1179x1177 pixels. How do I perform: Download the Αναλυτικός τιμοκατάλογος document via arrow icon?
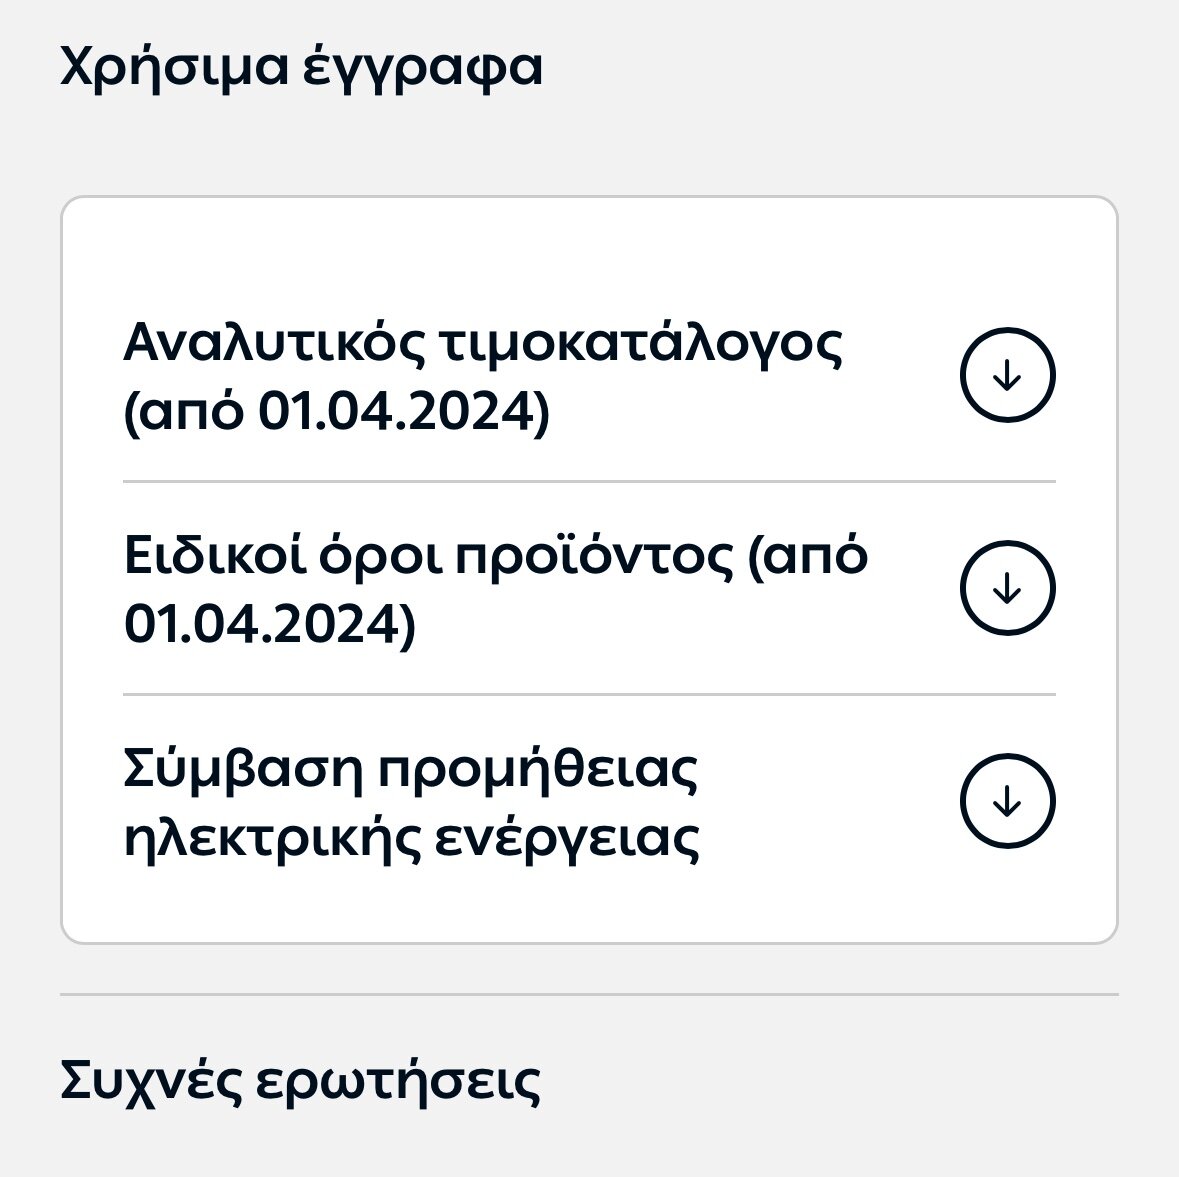[x=1008, y=375]
